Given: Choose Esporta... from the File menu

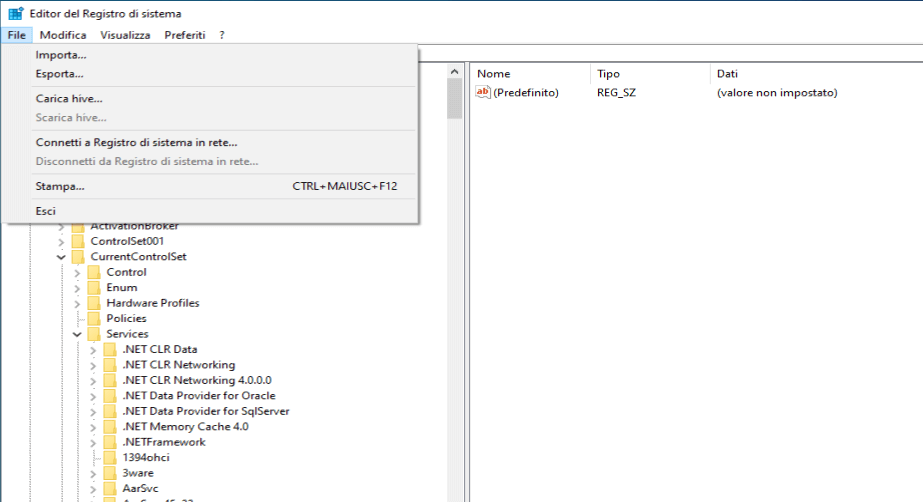Looking at the screenshot, I should pos(60,73).
